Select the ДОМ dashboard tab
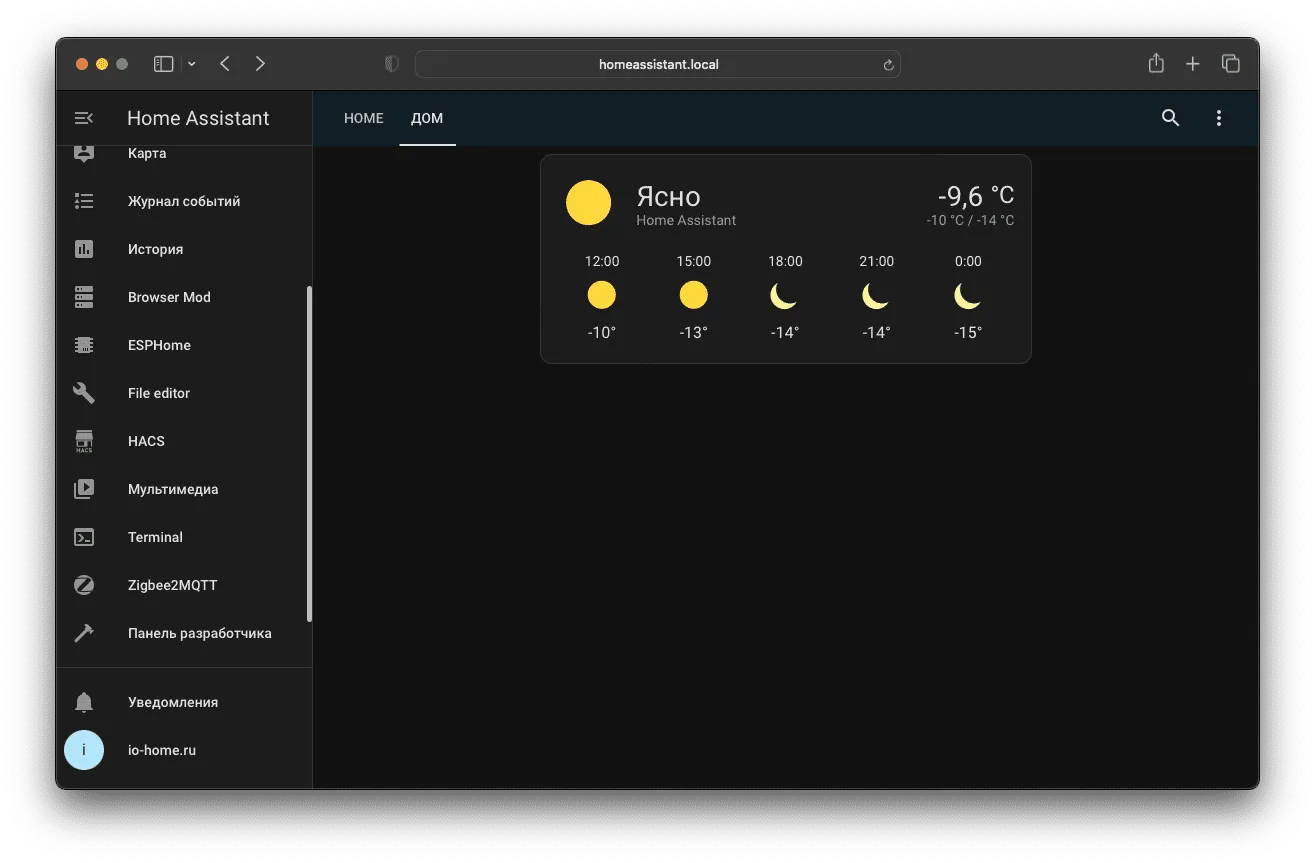 tap(427, 118)
